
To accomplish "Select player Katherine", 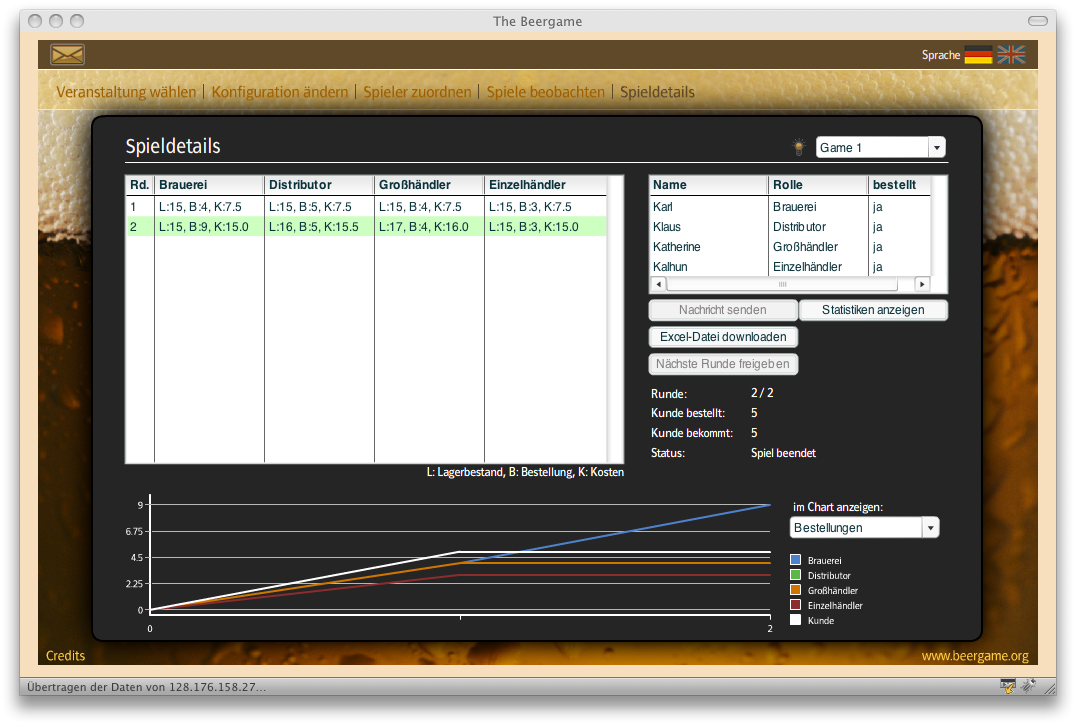I will pos(789,246).
